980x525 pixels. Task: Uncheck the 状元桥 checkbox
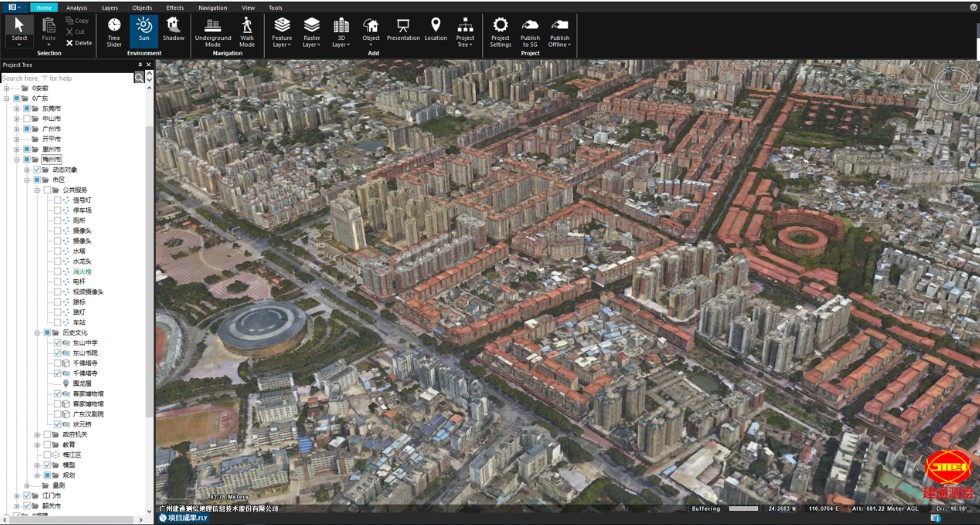pyautogui.click(x=58, y=424)
